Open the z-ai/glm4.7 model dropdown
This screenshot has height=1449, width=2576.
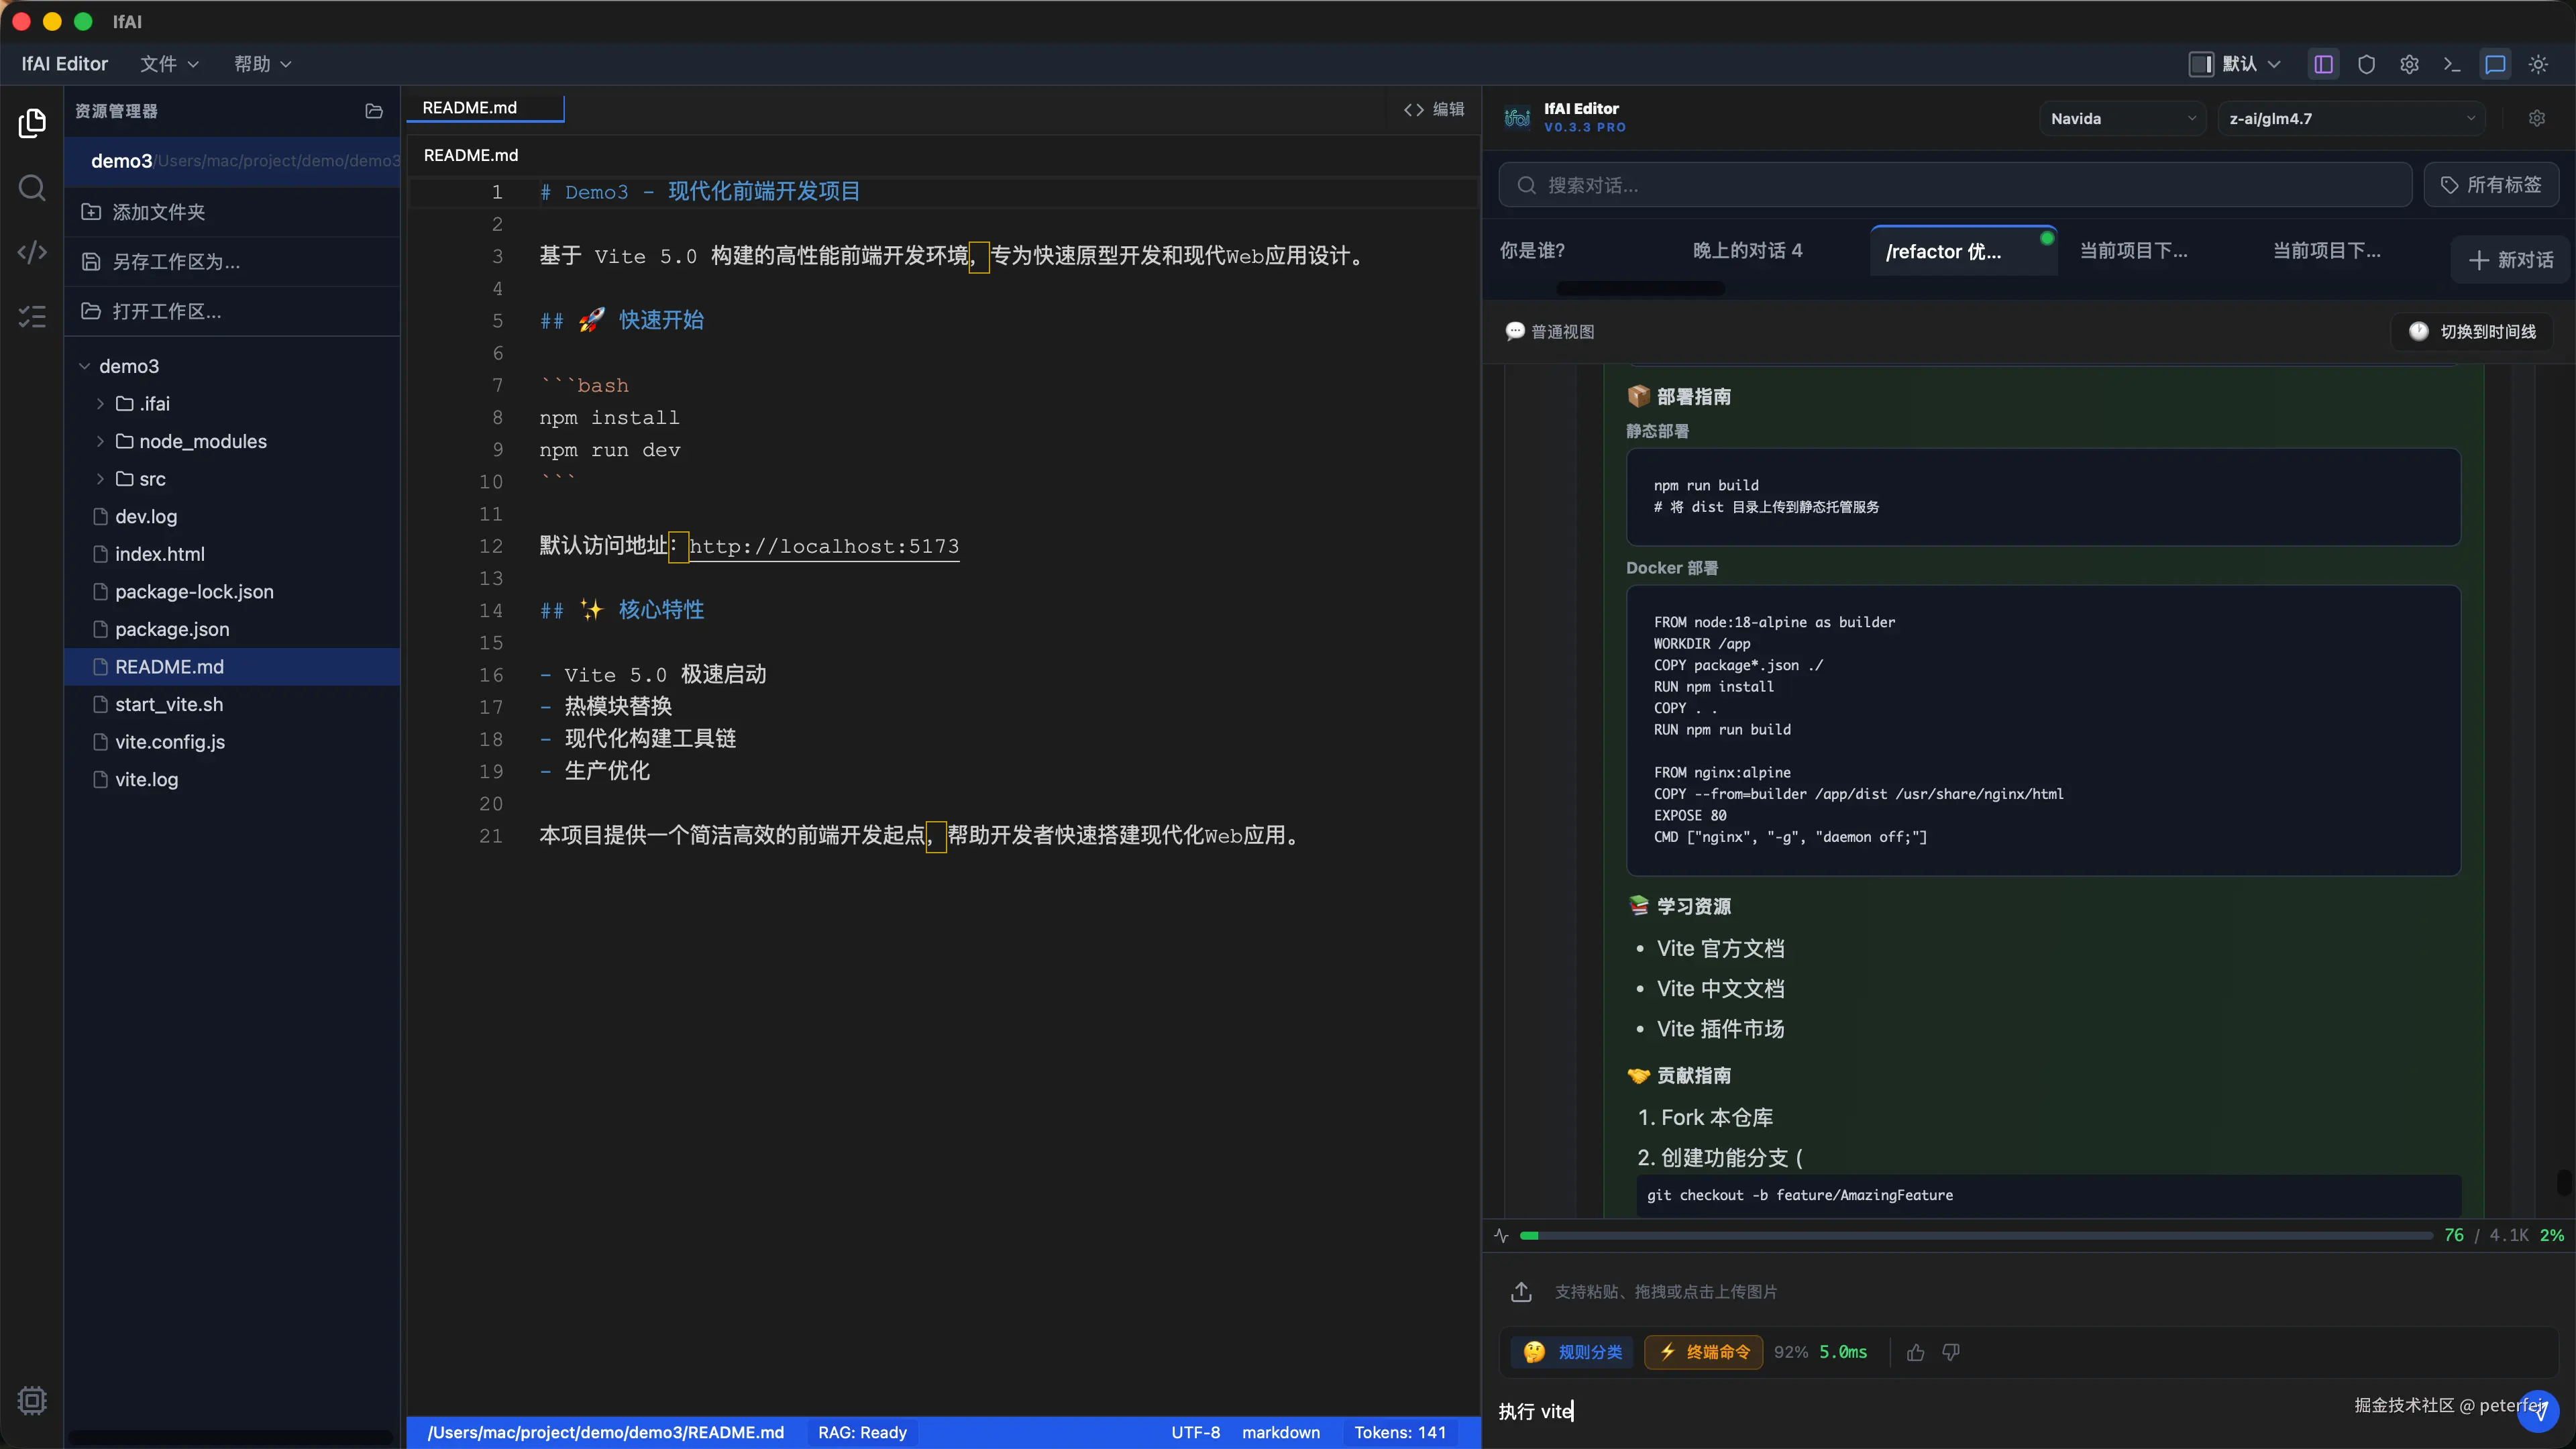(2350, 118)
